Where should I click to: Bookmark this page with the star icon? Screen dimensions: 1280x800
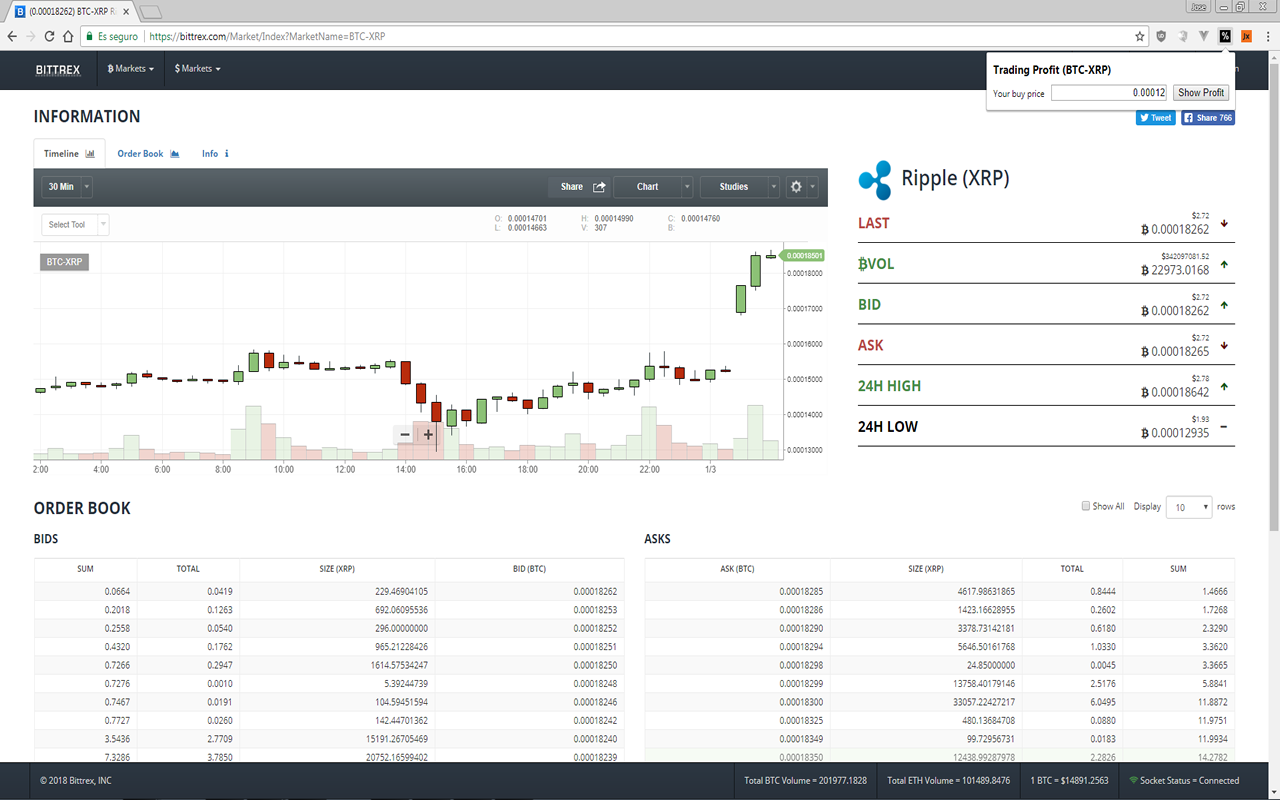point(1140,36)
